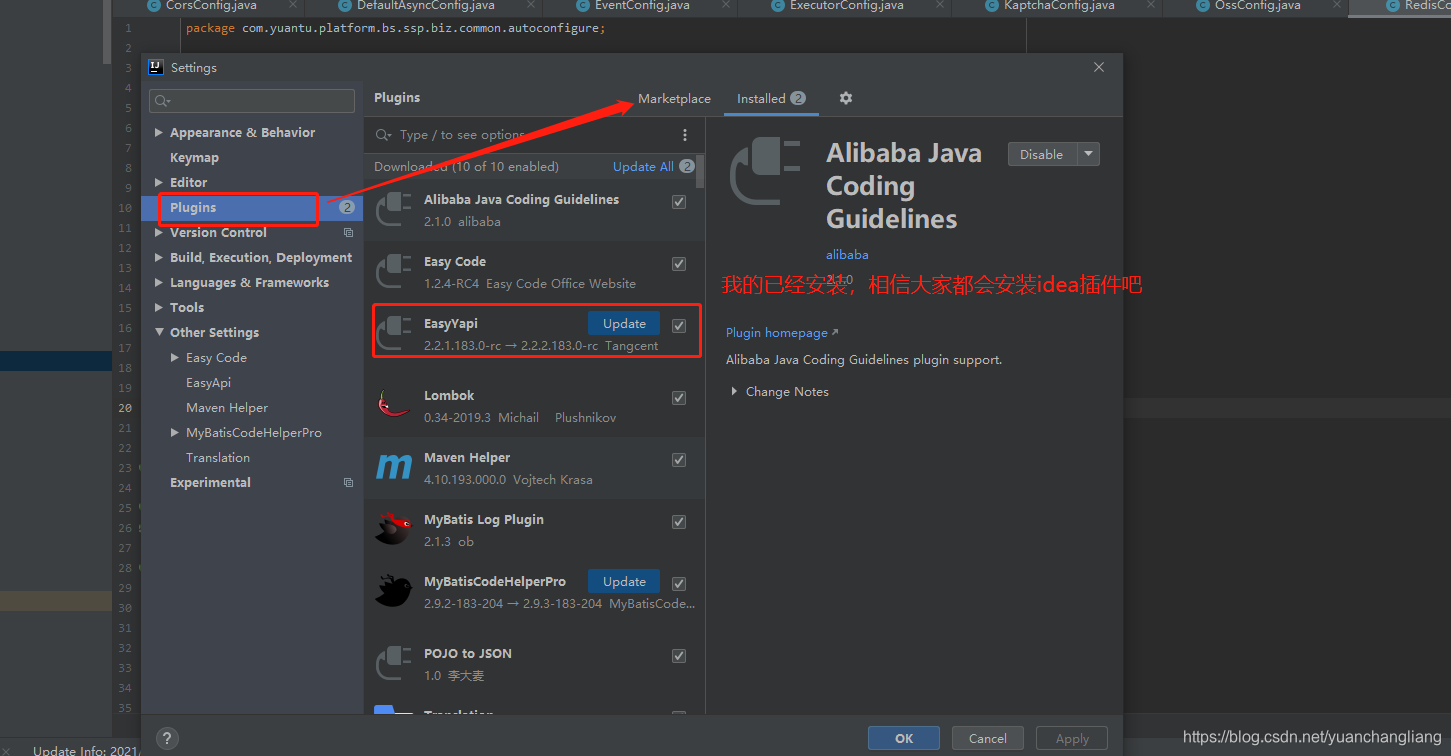This screenshot has height=756, width=1451.
Task: Open the ExecutorConfig.java editor tab
Action: point(846,6)
